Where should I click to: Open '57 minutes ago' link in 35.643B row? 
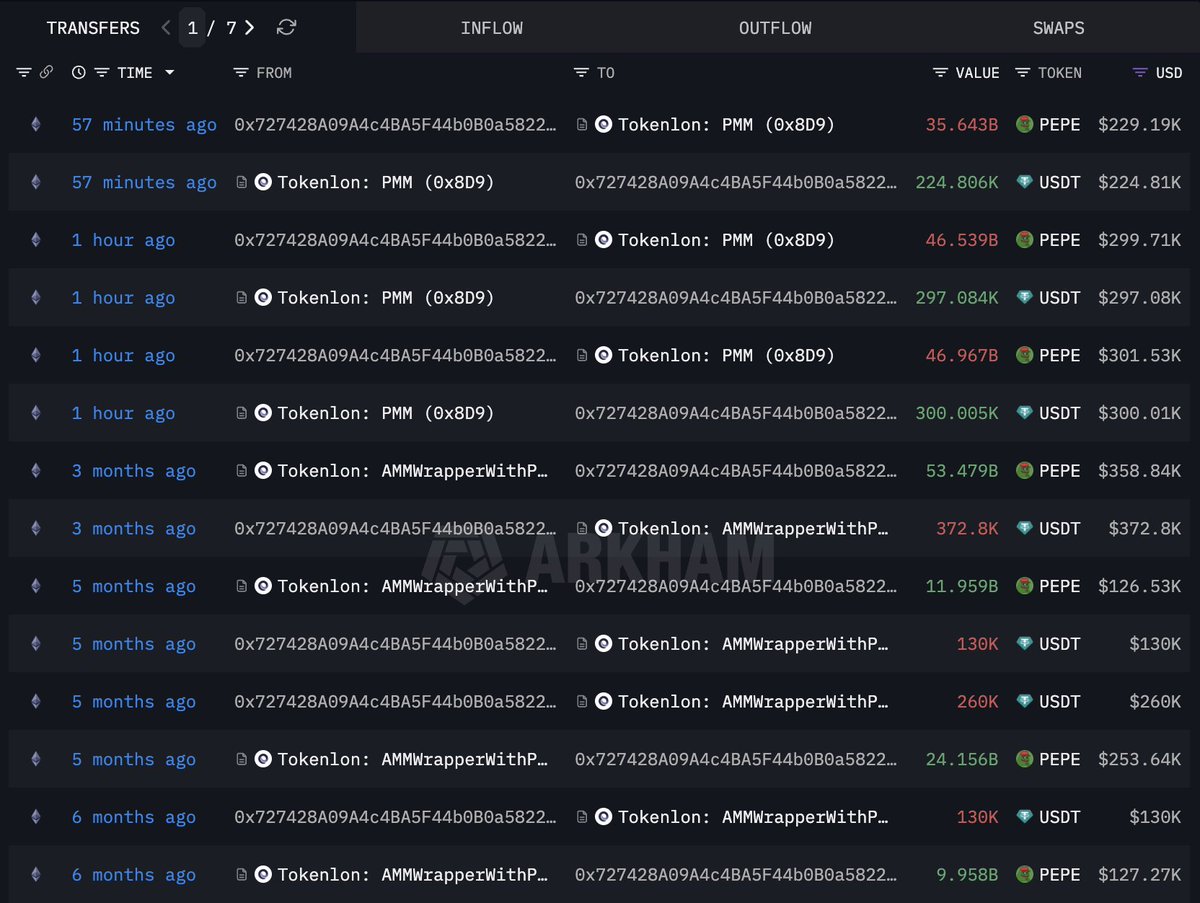(x=144, y=125)
